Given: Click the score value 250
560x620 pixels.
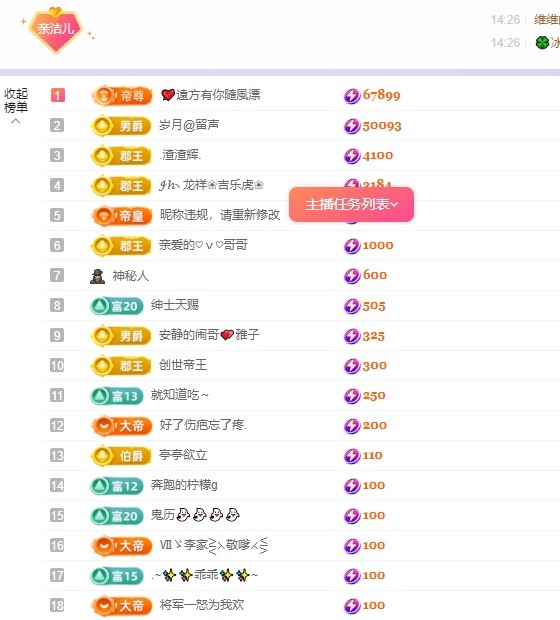Looking at the screenshot, I should (x=374, y=396).
